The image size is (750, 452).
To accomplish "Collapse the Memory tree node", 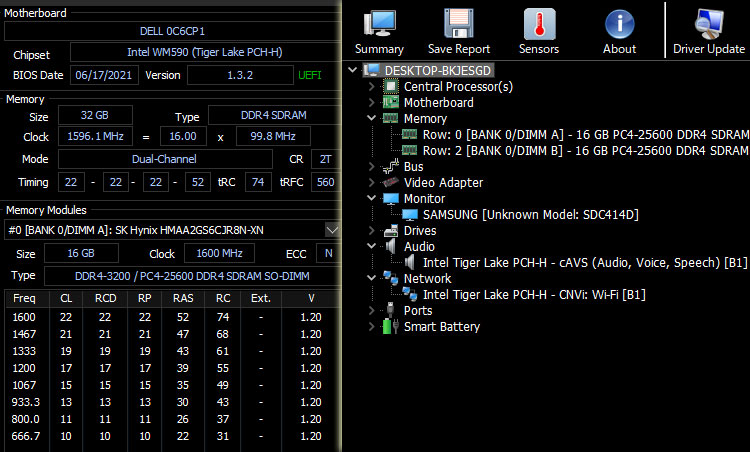I will (372, 119).
